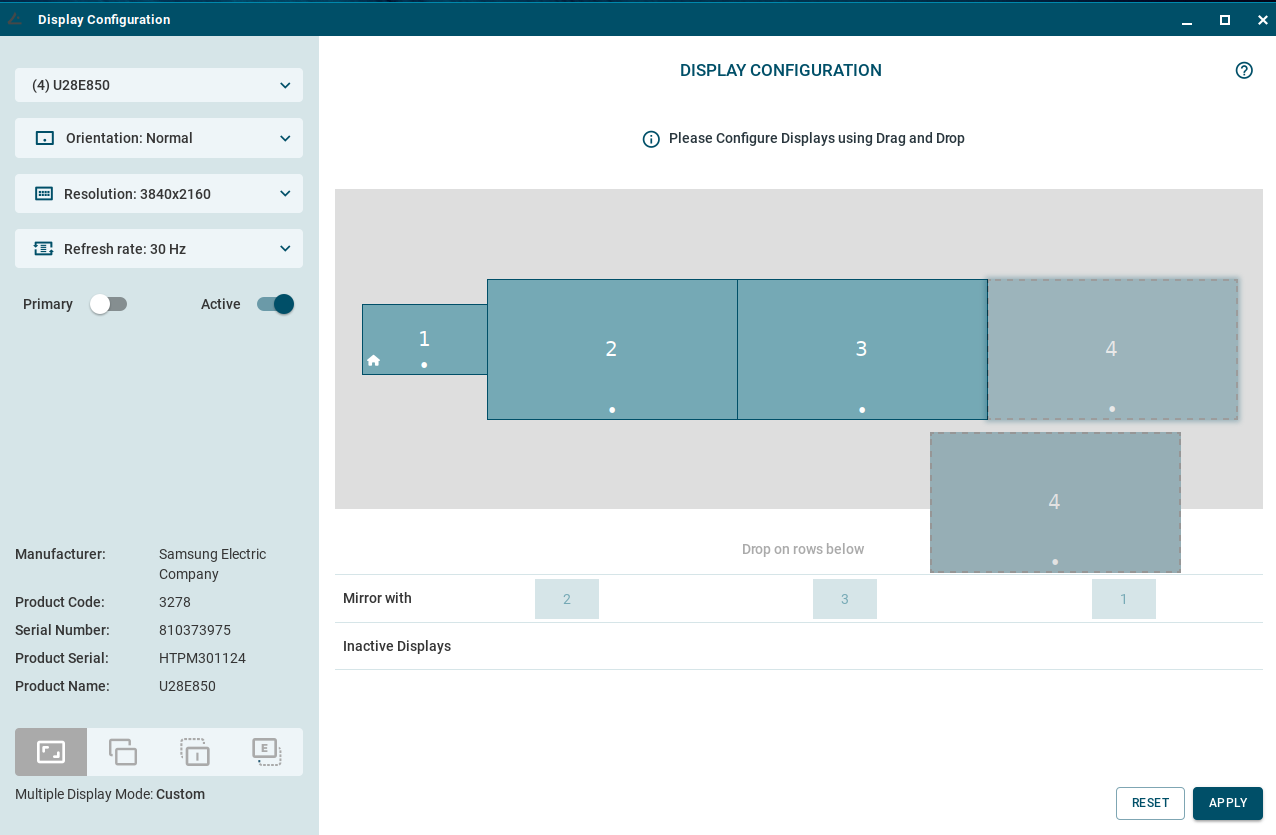Select the overlapping-screens mirror mode icon
Viewport: 1276px width, 835px height.
pyautogui.click(x=123, y=752)
